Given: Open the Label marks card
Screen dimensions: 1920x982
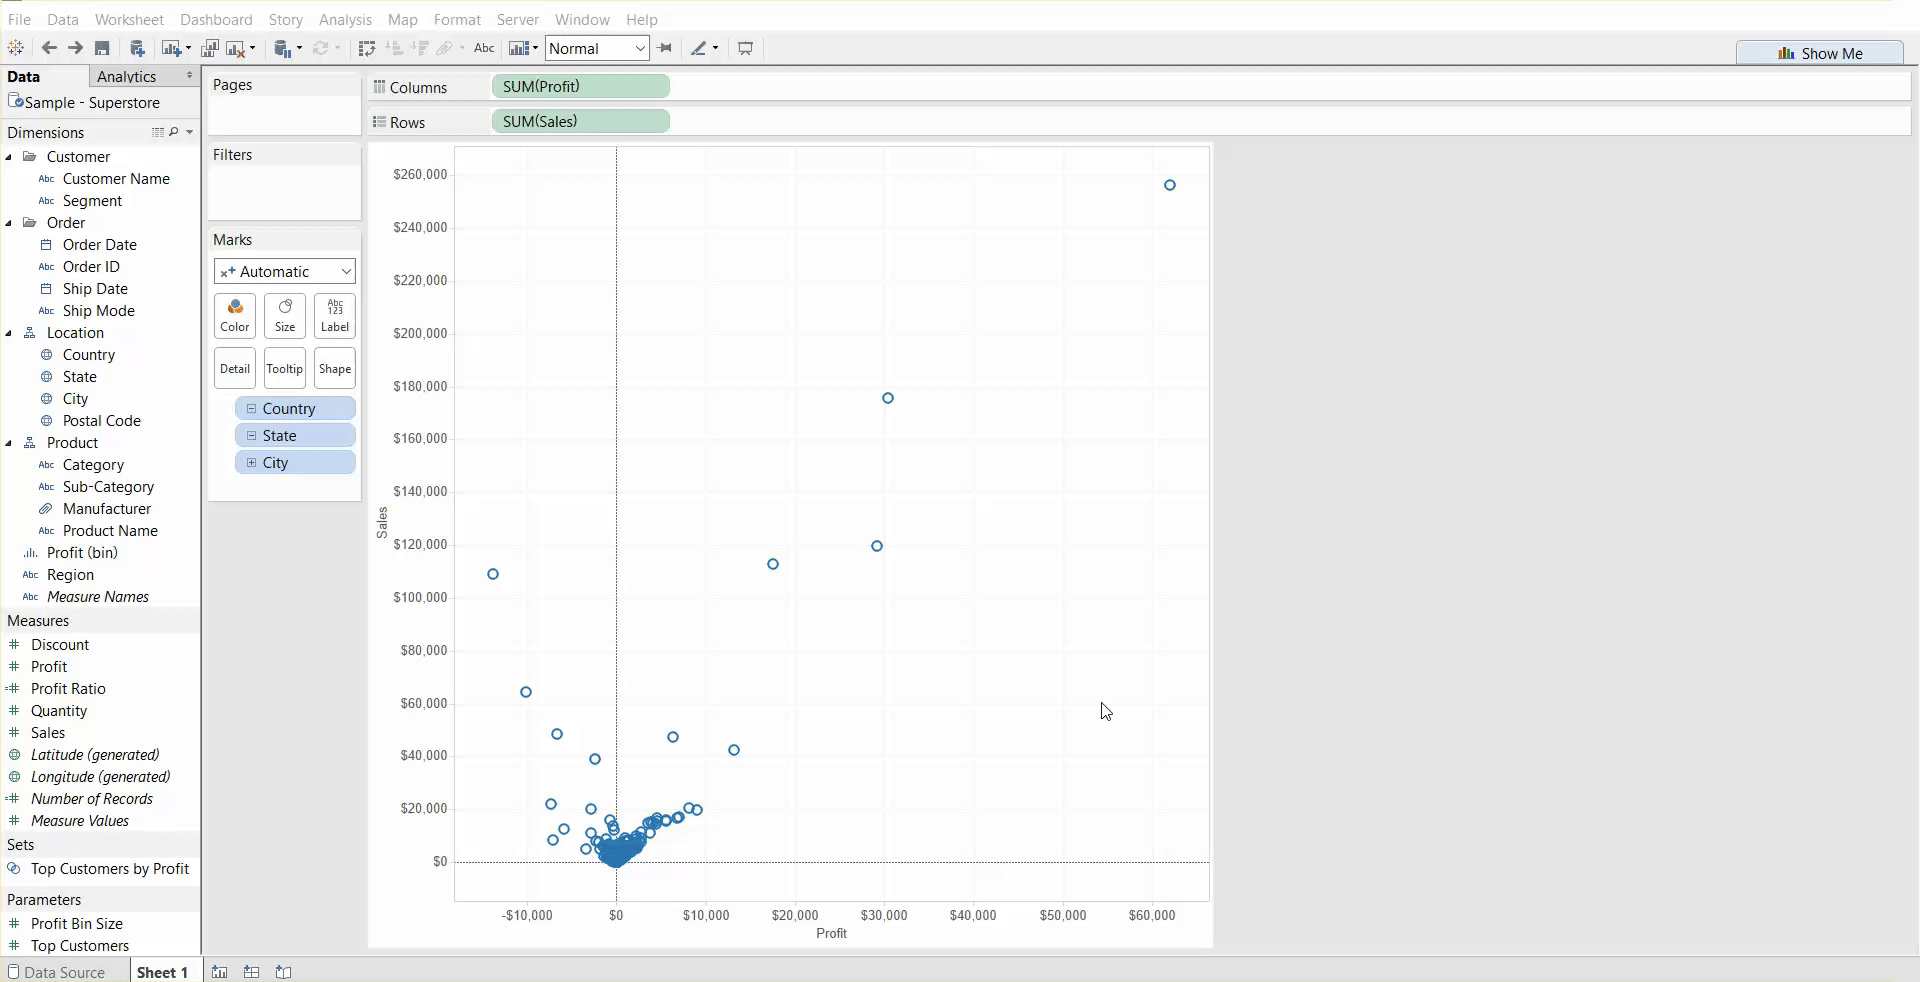Looking at the screenshot, I should [x=335, y=316].
